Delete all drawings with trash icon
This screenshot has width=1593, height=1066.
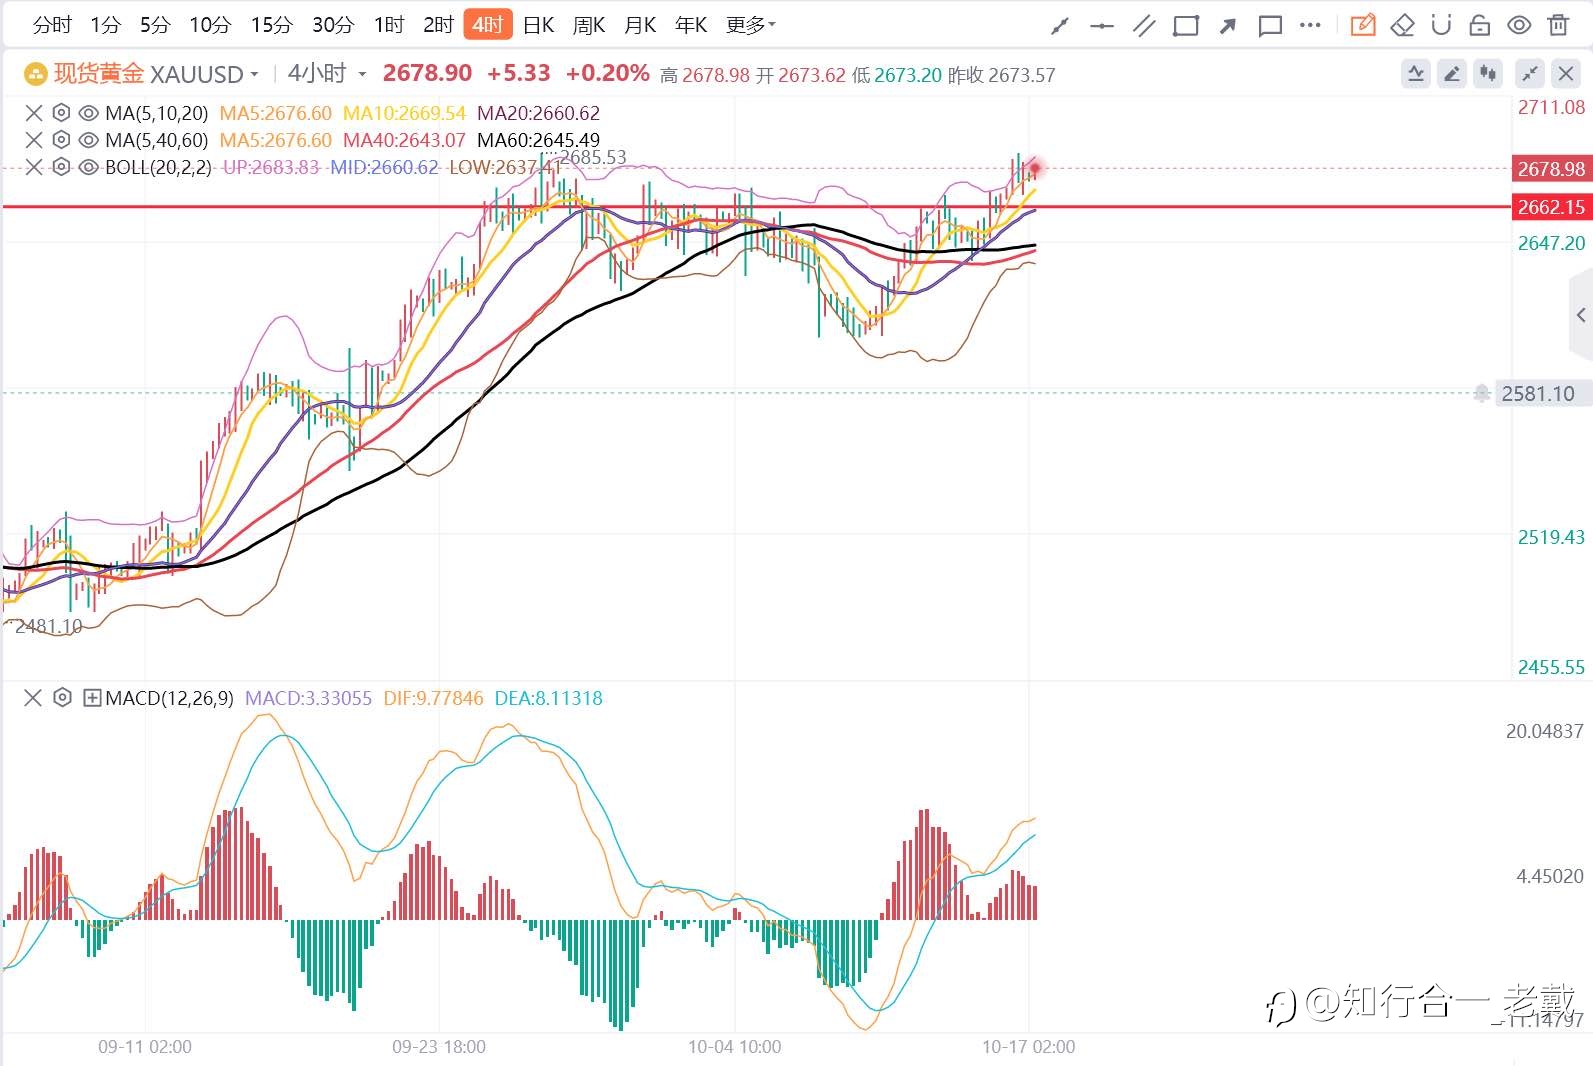(x=1558, y=25)
